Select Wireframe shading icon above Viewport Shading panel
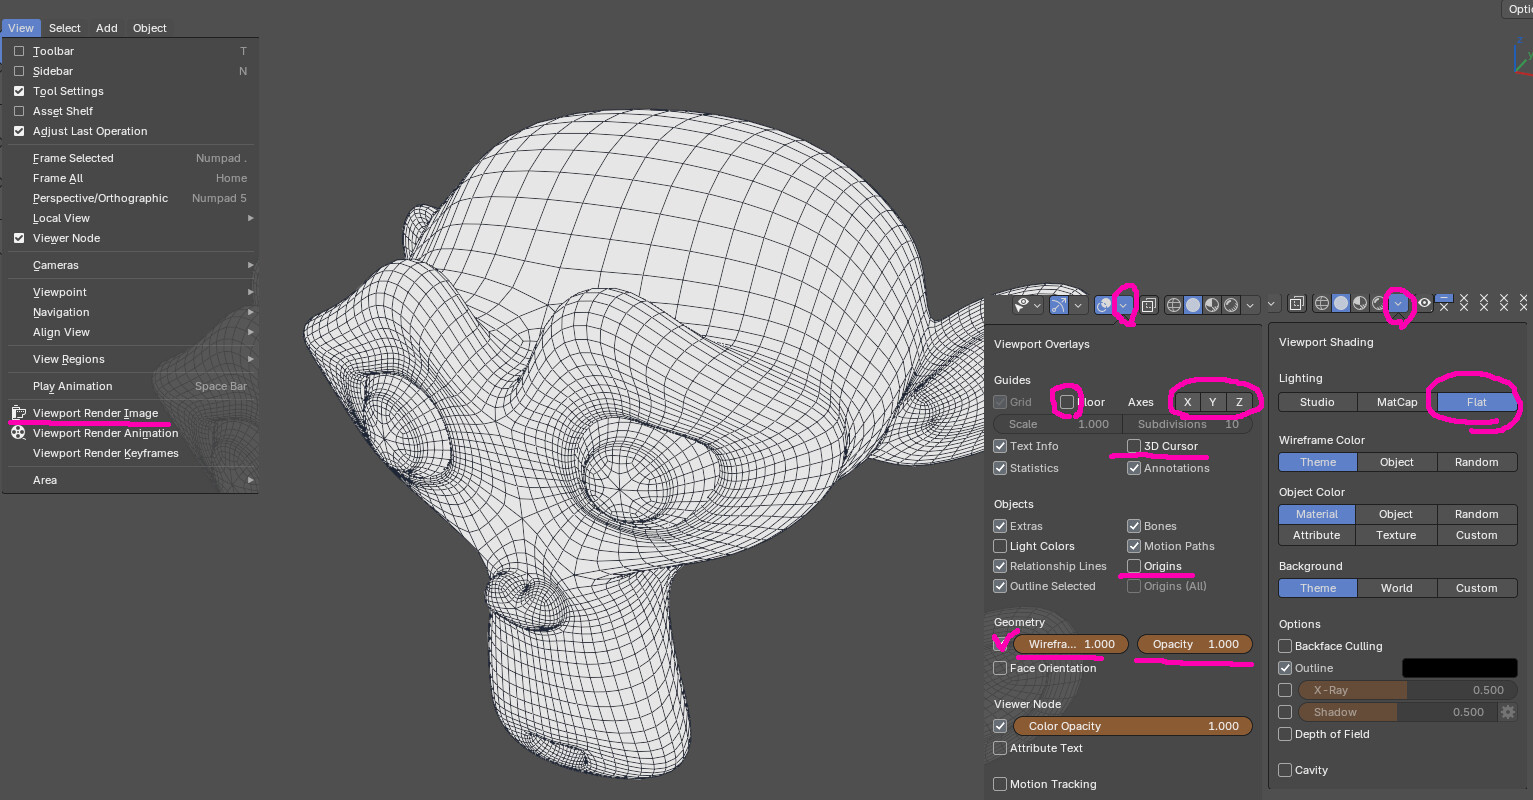This screenshot has height=800, width=1533. (x=1322, y=303)
